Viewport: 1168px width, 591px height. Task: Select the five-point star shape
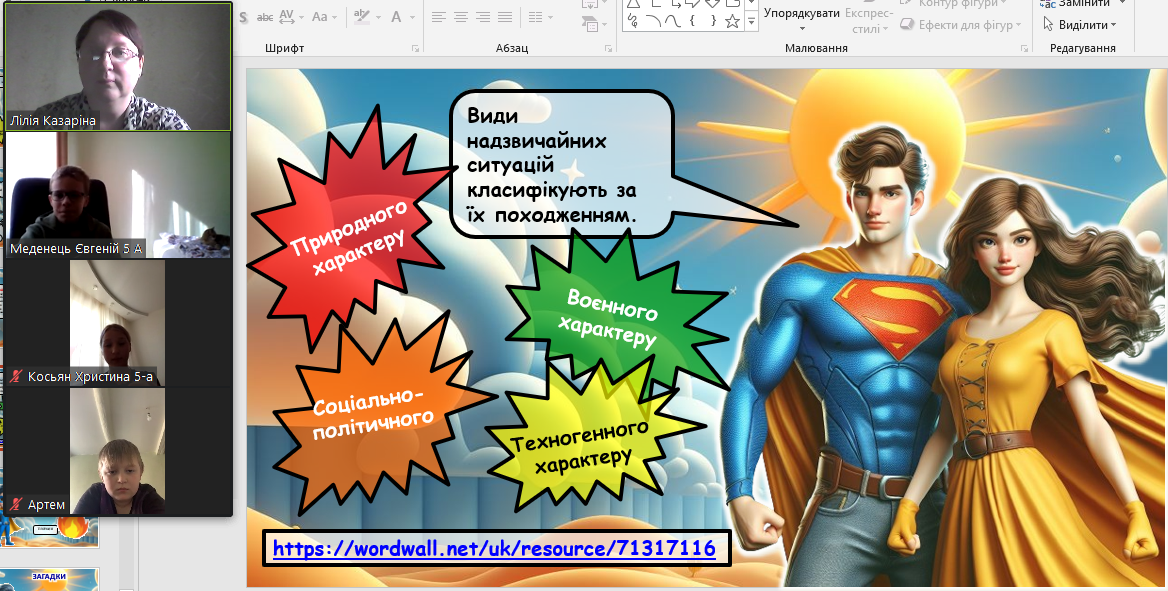731,21
